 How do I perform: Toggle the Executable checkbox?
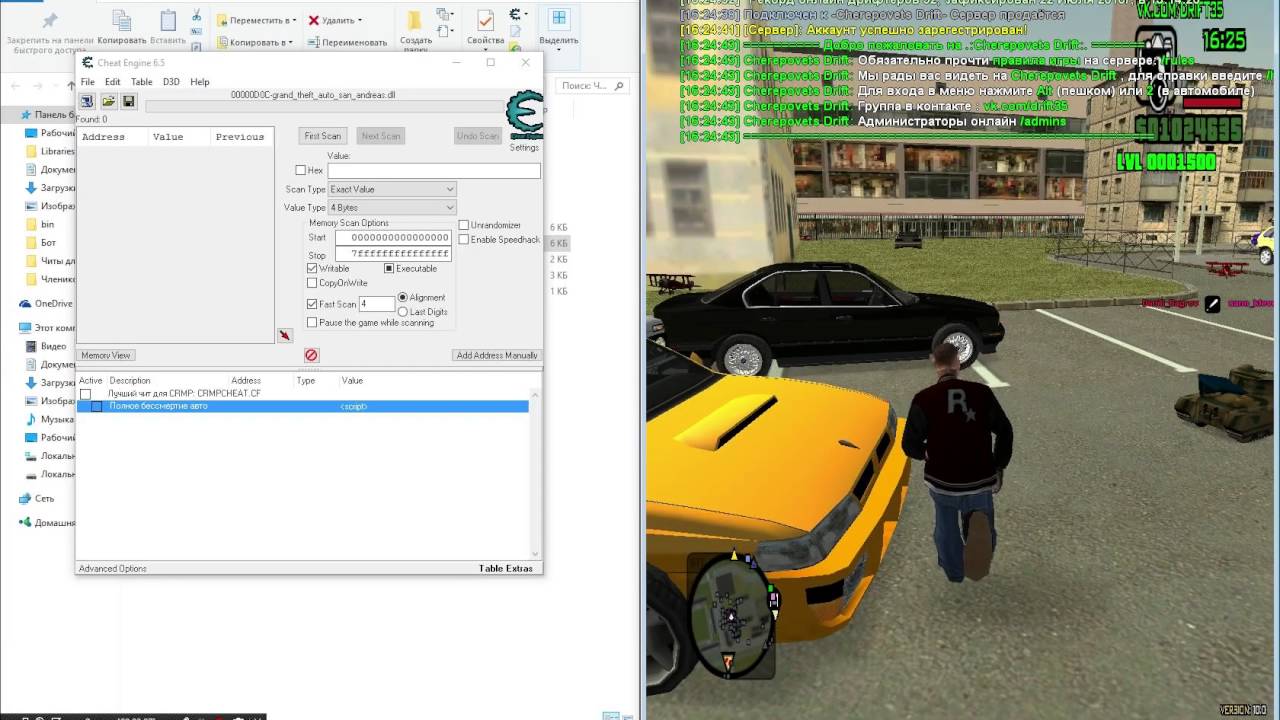(x=389, y=268)
